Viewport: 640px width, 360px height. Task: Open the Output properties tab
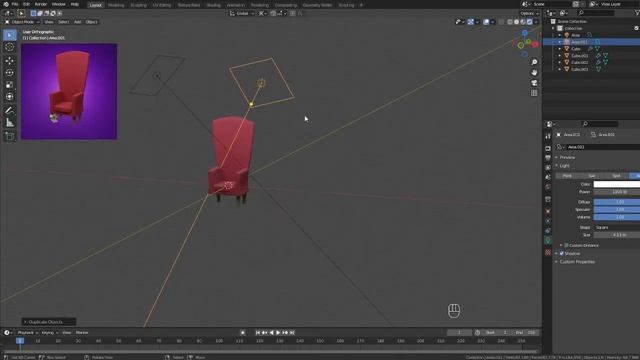point(548,158)
